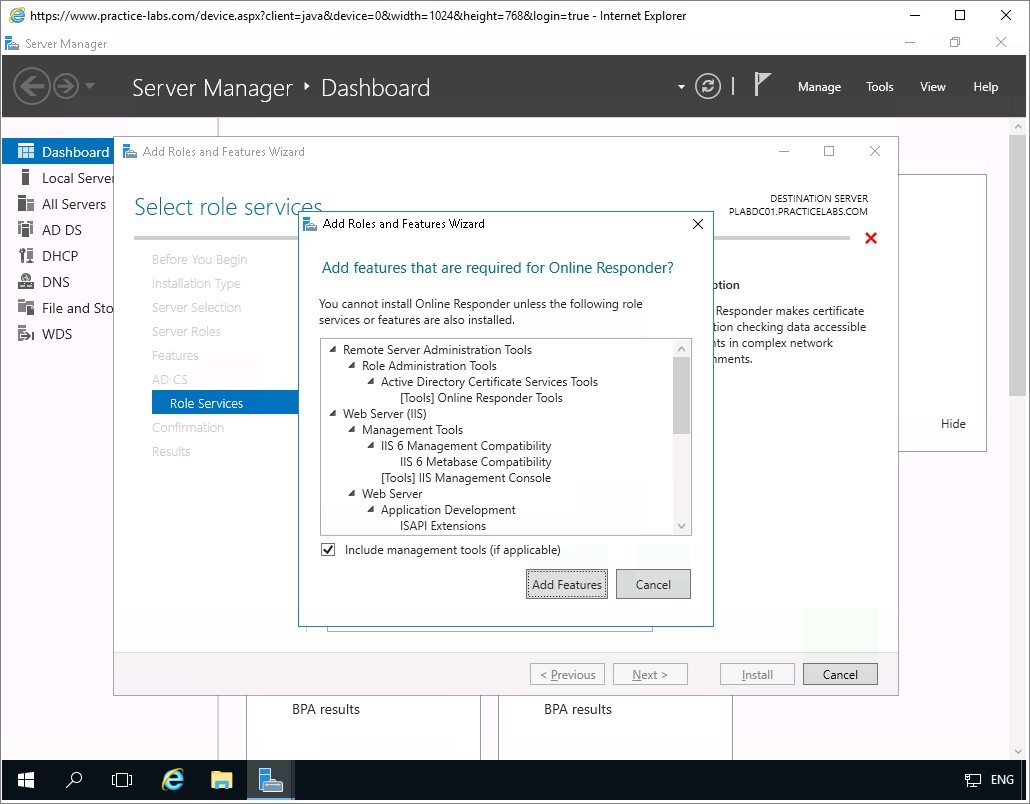Open Task View from the taskbar
The width and height of the screenshot is (1030, 804).
click(122, 780)
